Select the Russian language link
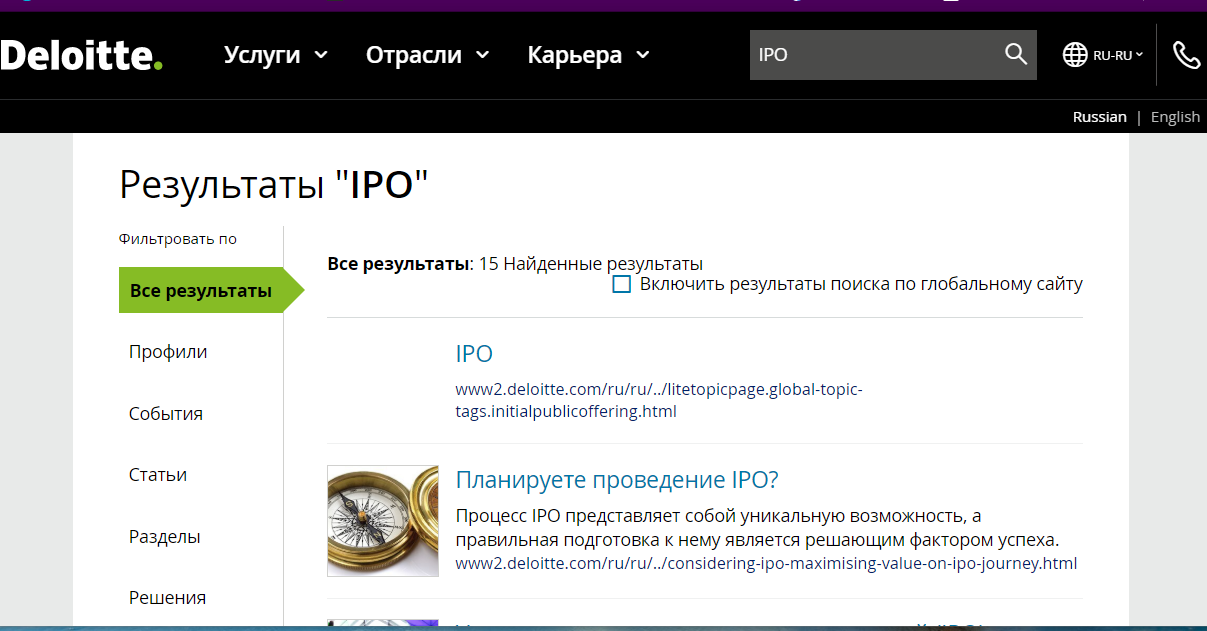 tap(1100, 117)
